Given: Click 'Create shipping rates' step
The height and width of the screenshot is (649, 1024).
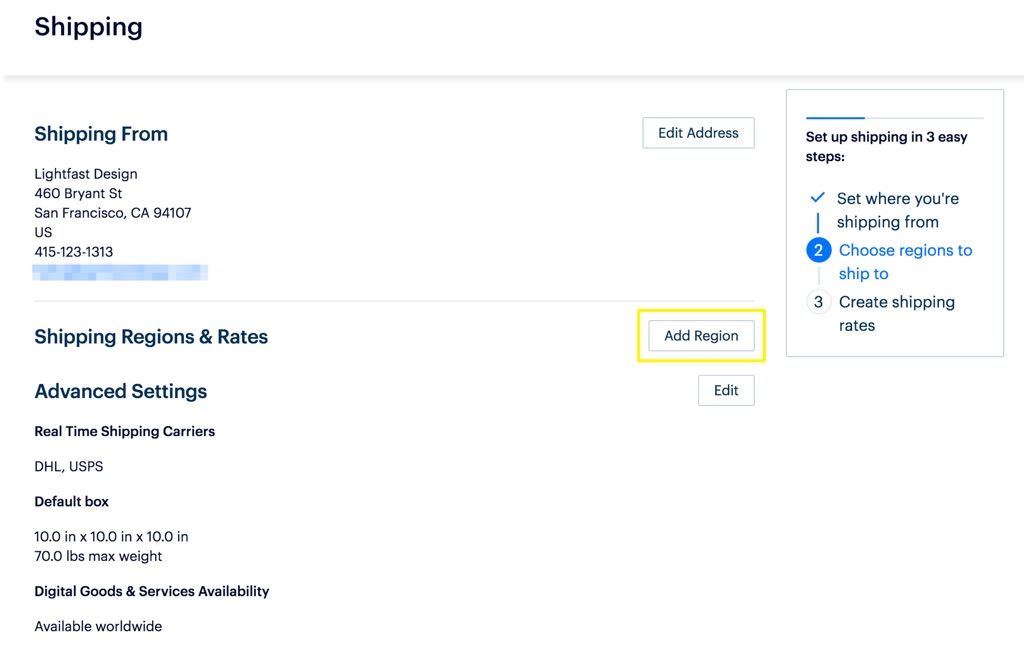Looking at the screenshot, I should 897,313.
